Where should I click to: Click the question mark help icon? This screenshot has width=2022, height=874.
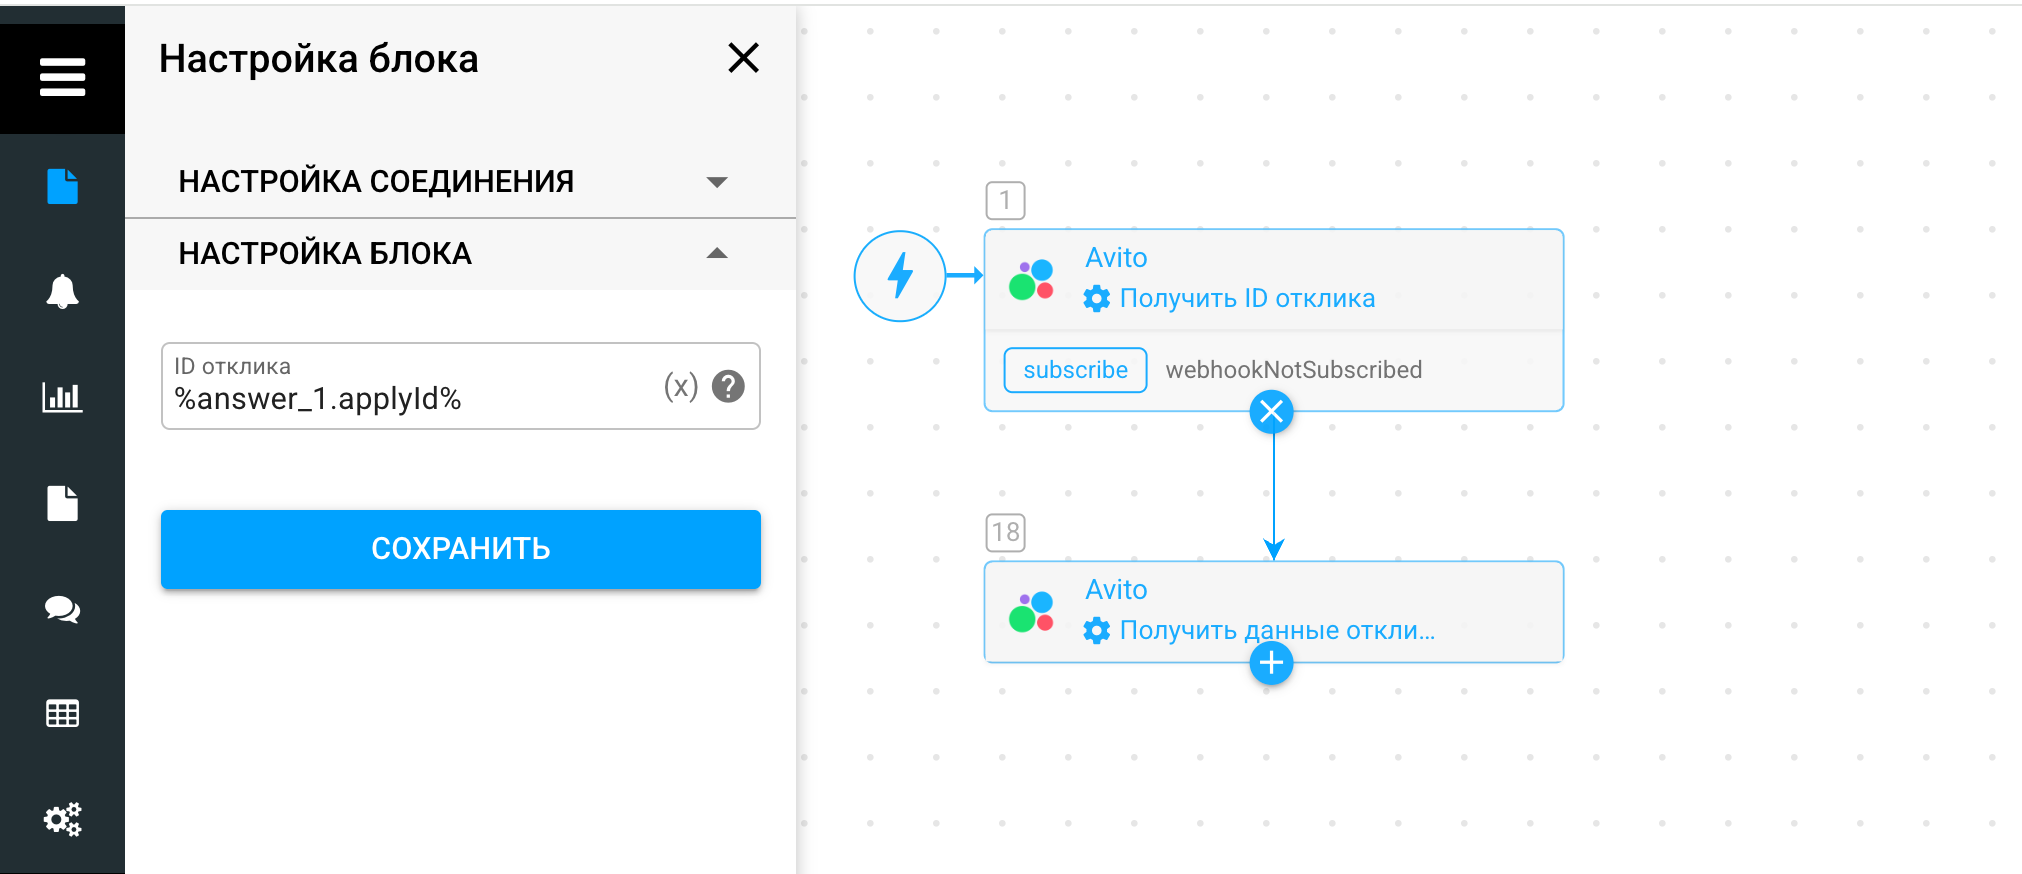(x=728, y=386)
